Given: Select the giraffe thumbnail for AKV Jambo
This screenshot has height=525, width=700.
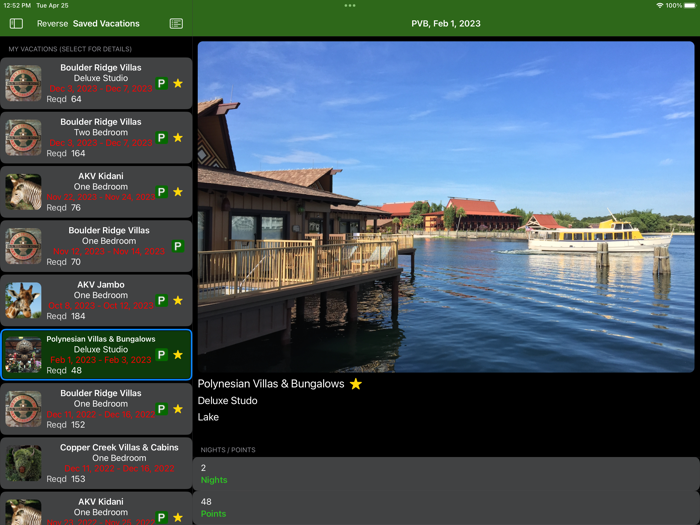Looking at the screenshot, I should pos(23,300).
